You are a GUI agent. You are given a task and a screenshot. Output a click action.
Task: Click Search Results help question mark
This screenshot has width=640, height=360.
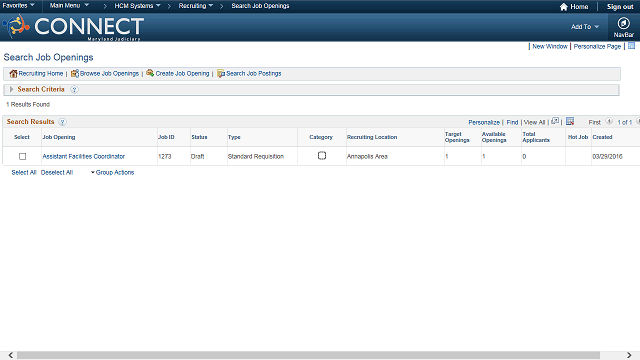point(62,122)
